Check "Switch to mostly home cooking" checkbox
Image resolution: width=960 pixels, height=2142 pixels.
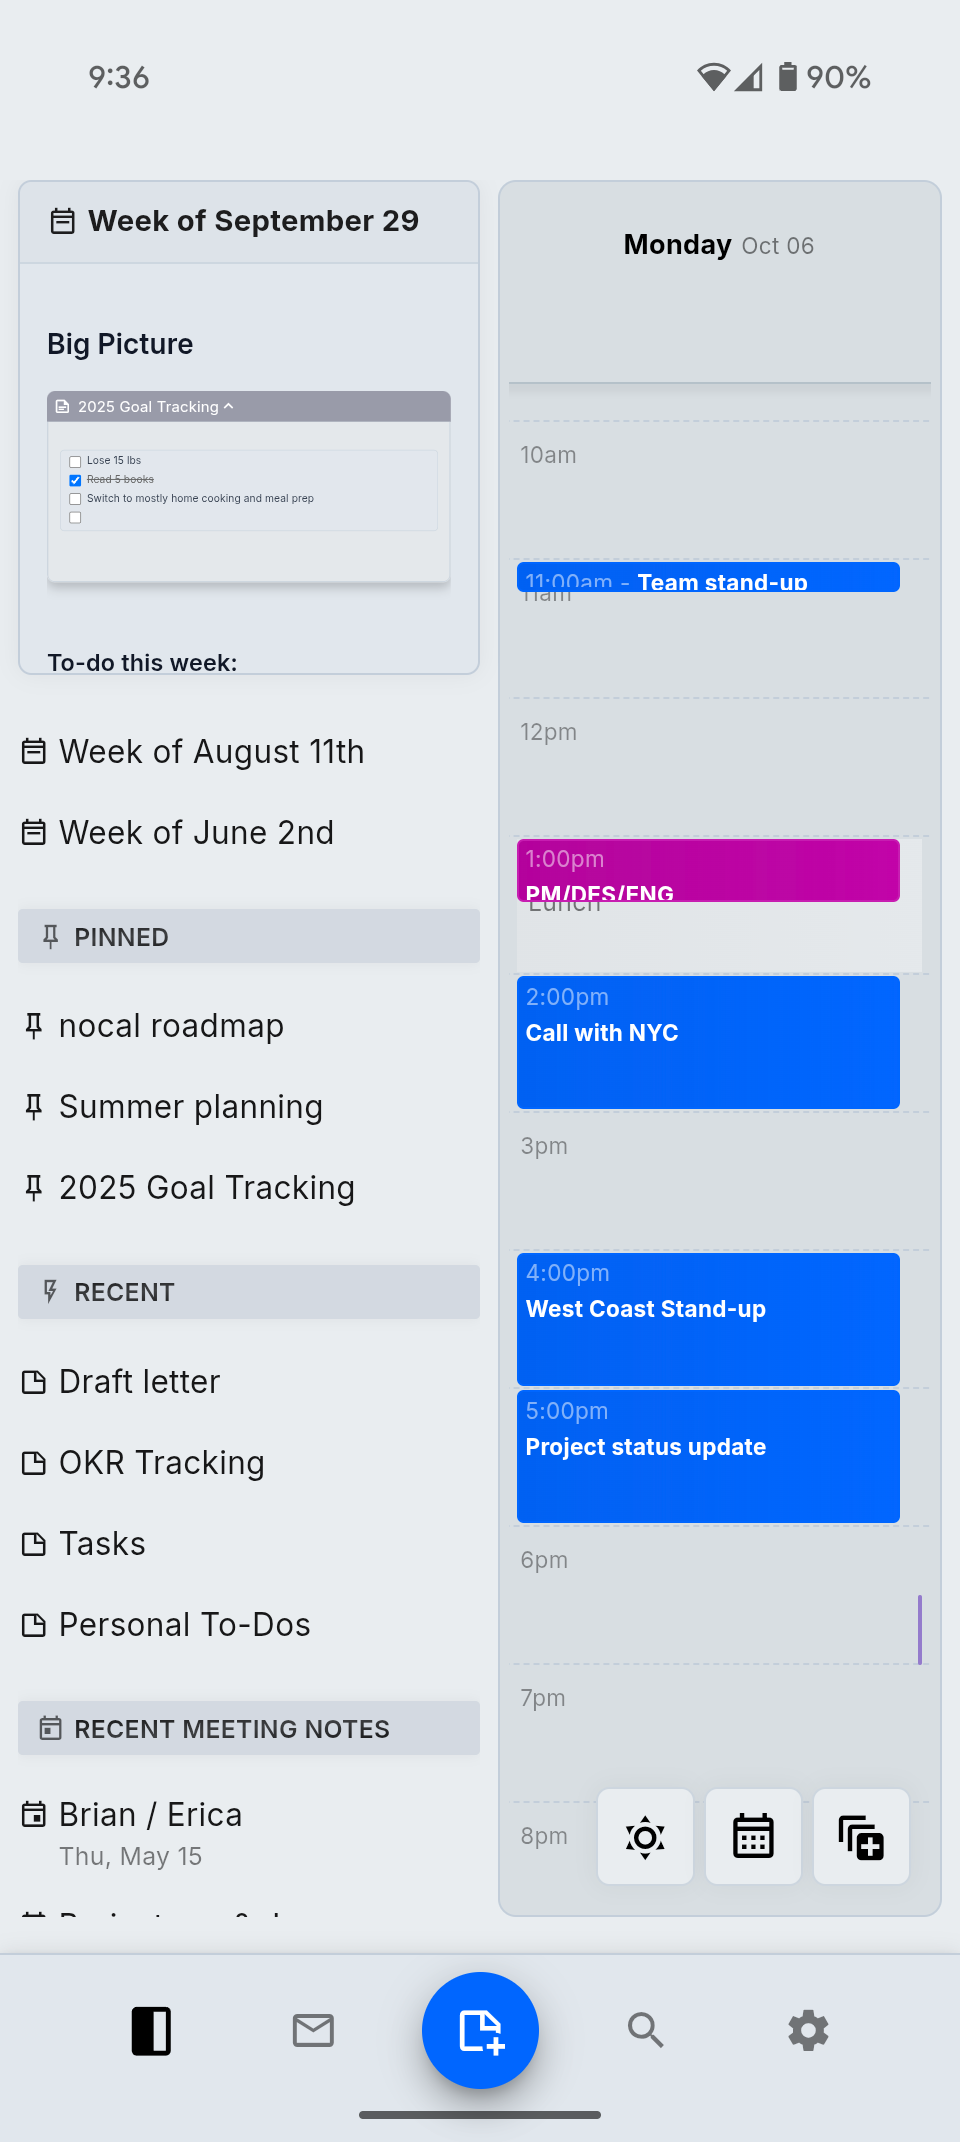tap(75, 499)
